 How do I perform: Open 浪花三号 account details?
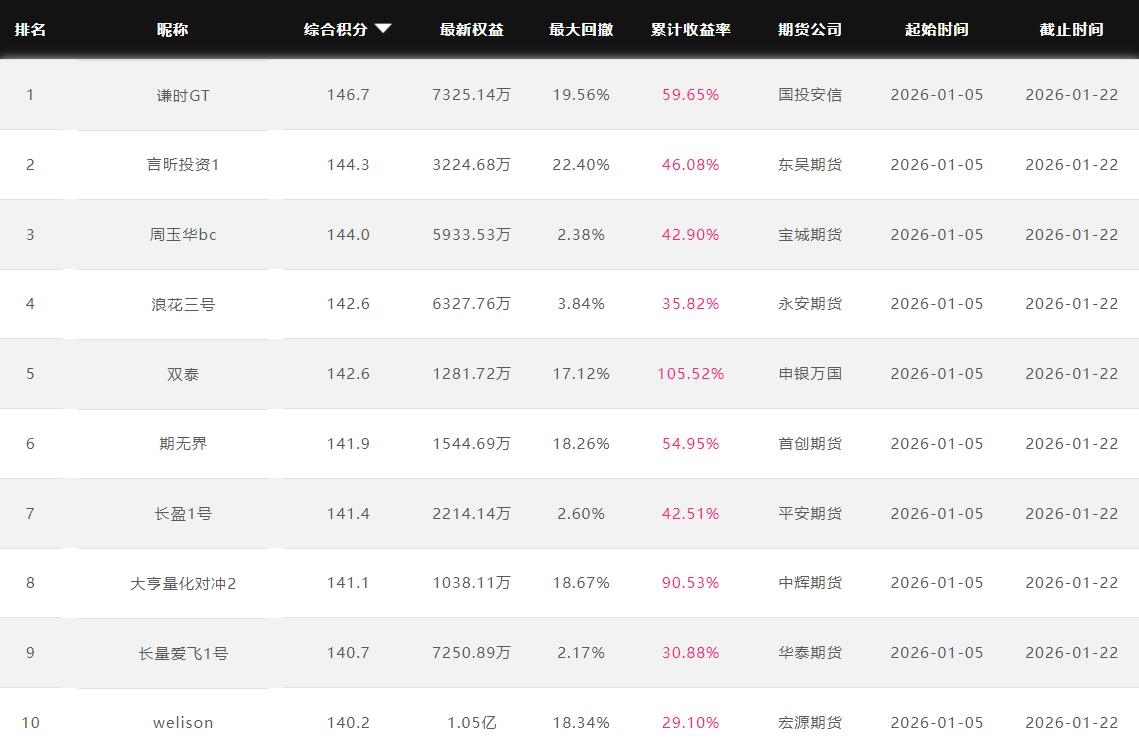click(x=183, y=304)
